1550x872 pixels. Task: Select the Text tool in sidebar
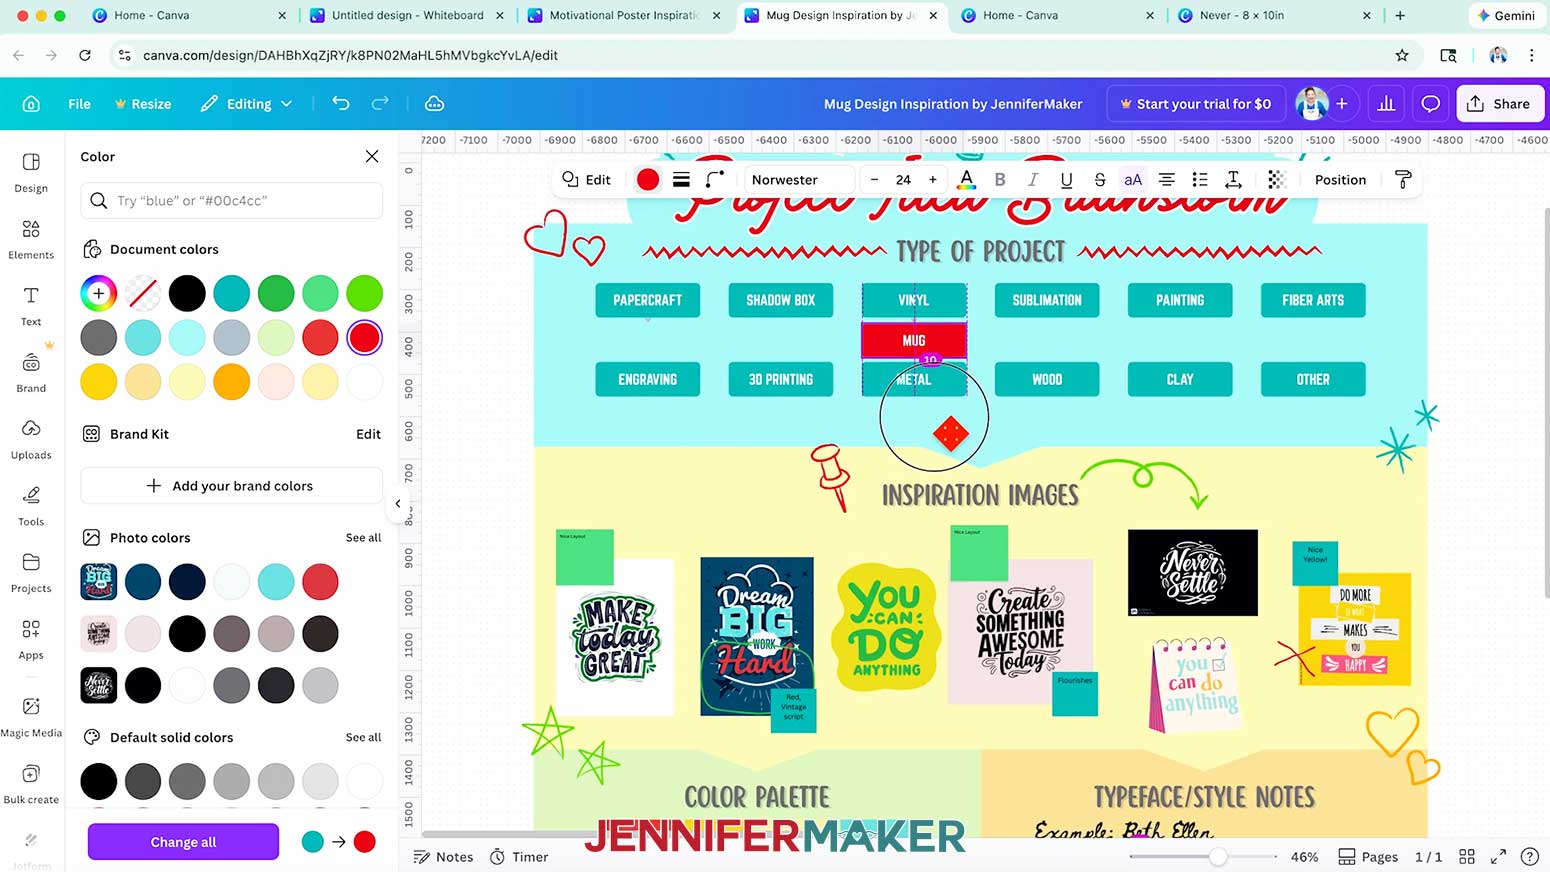click(x=31, y=306)
